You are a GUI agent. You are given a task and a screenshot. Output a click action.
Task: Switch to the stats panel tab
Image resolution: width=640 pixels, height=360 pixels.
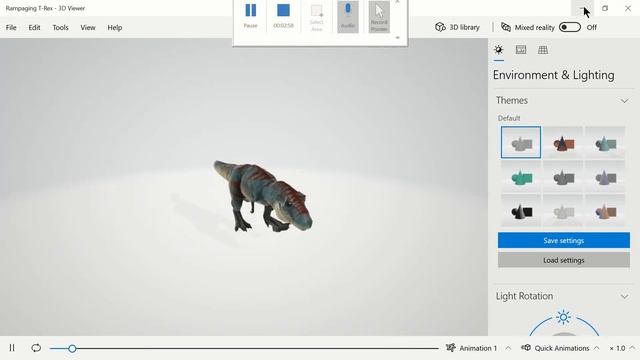(521, 50)
